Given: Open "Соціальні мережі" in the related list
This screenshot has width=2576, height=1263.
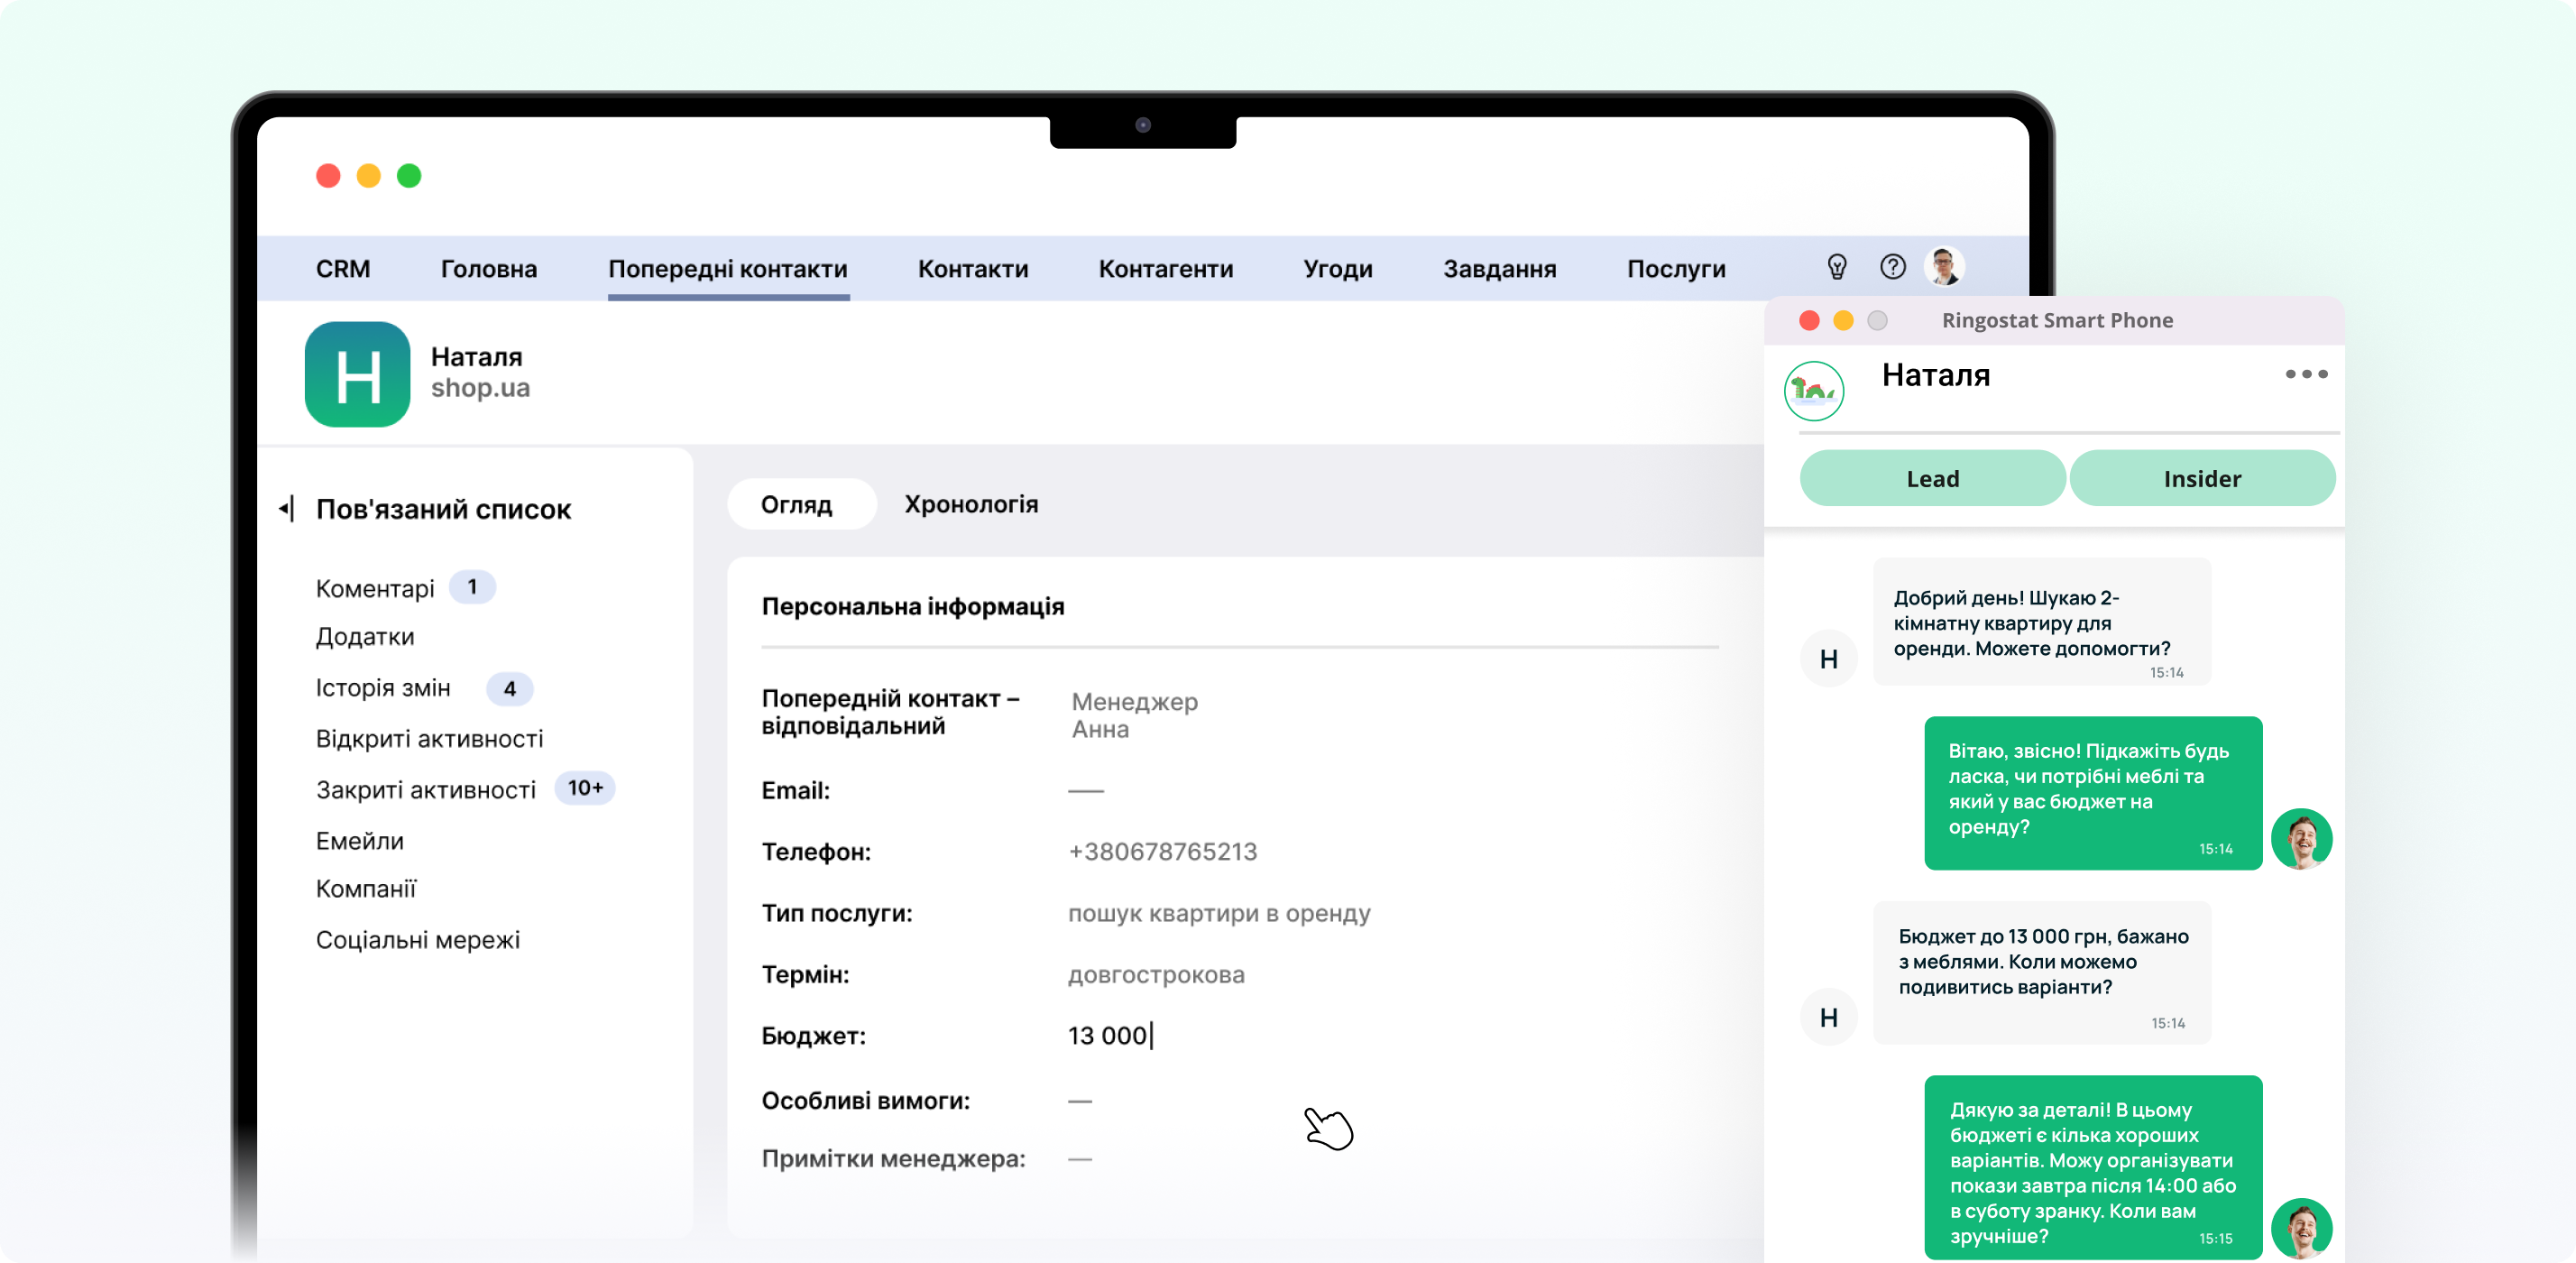Looking at the screenshot, I should (418, 939).
